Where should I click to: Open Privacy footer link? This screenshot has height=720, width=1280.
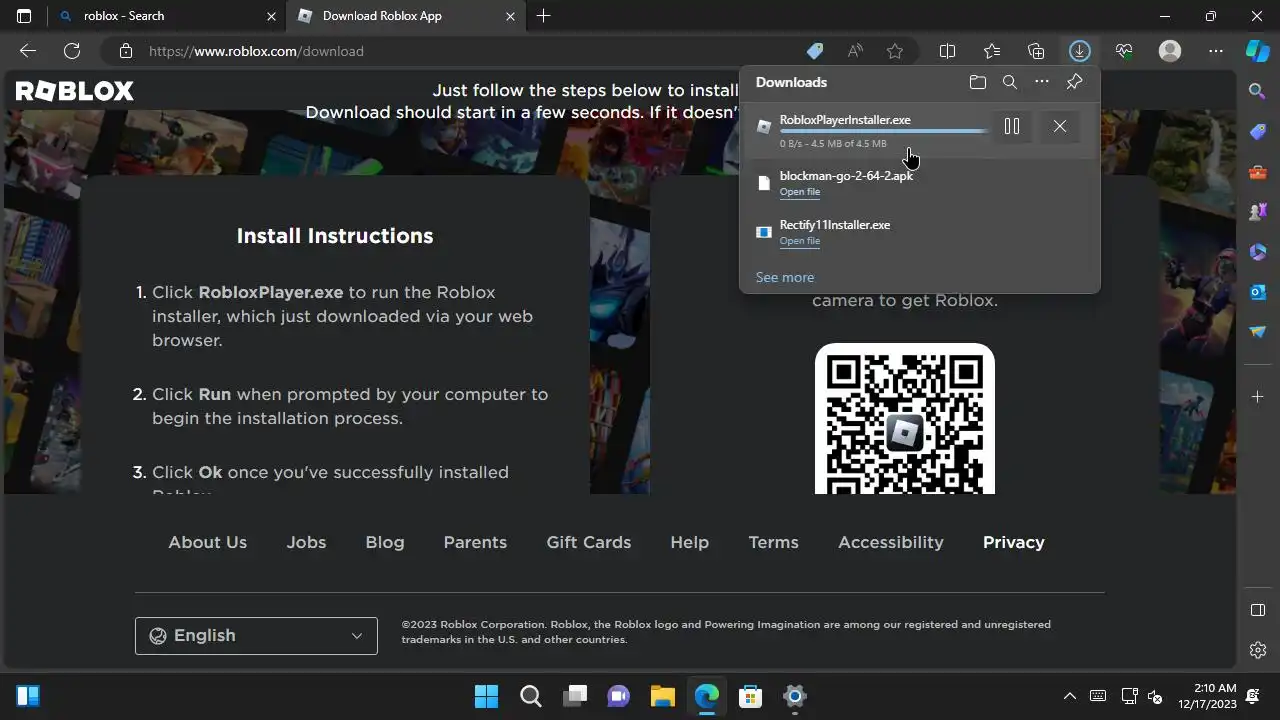point(1013,542)
